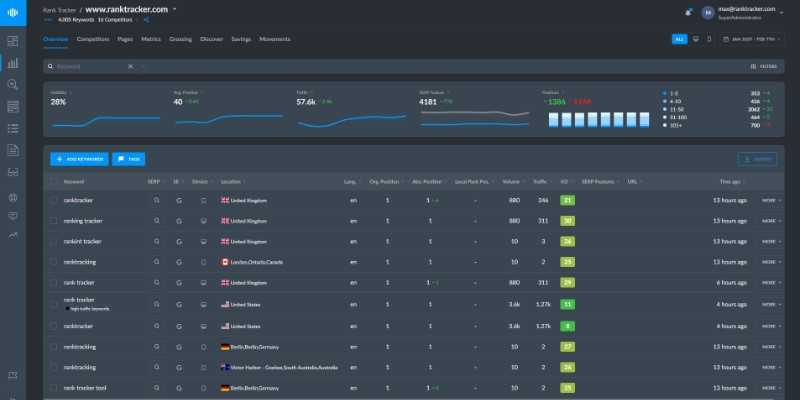Expand MORE menu for rank tracker tool row
This screenshot has height=400, width=800.
771,388
